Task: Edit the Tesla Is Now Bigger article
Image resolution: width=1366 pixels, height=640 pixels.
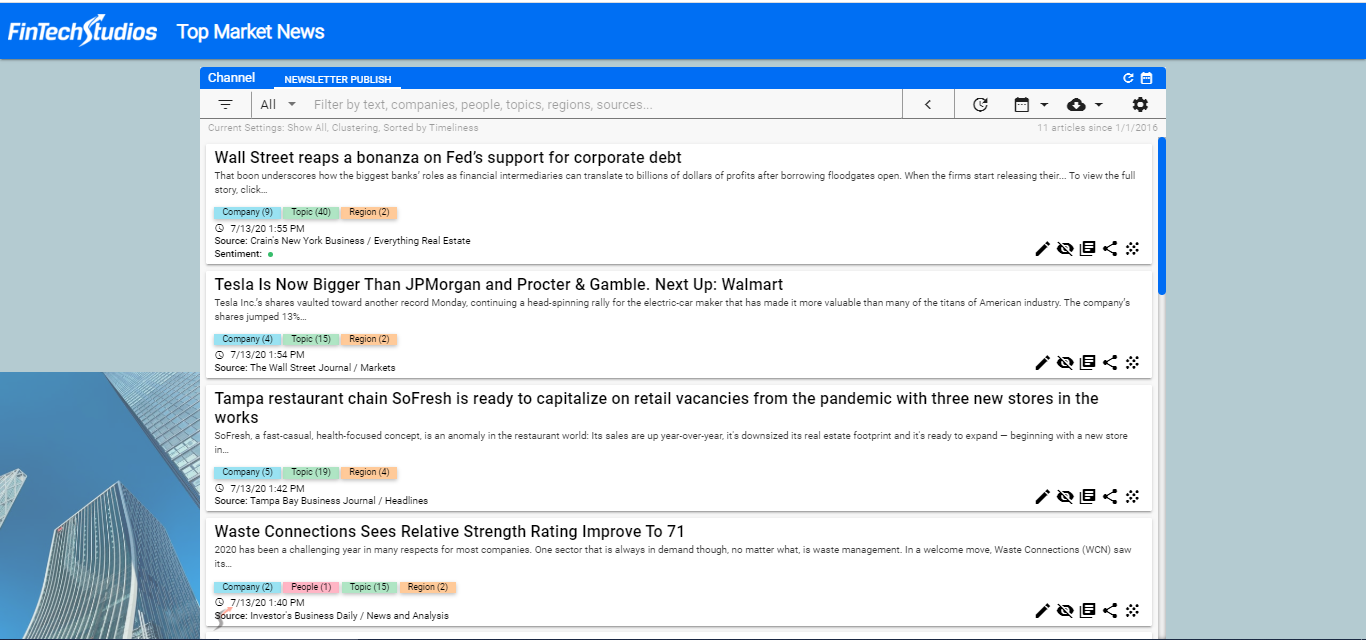Action: point(1043,363)
